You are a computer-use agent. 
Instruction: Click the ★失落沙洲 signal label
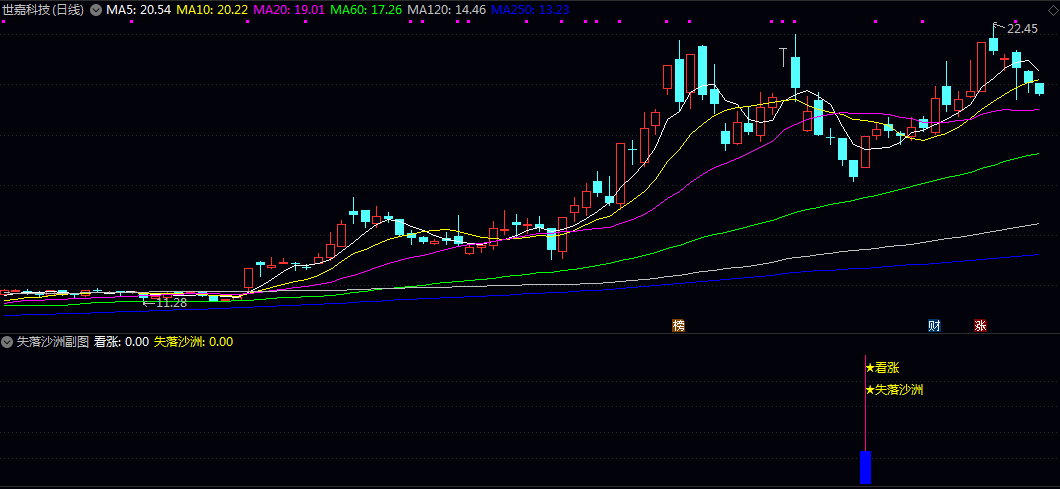pyautogui.click(x=894, y=390)
